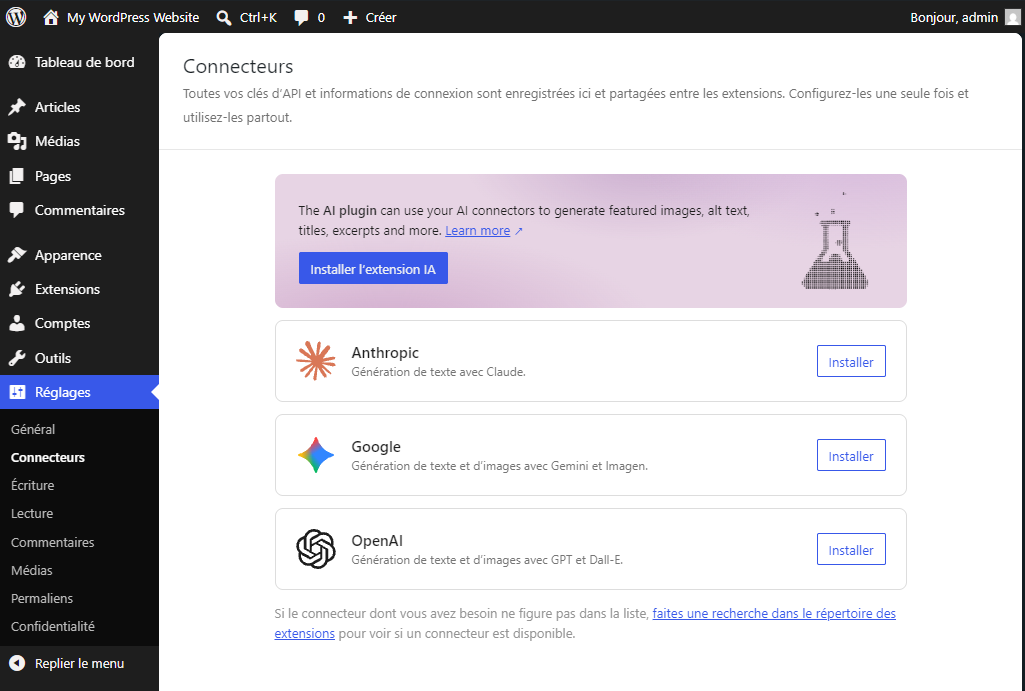
Task: Install the Google connector
Action: coord(851,455)
